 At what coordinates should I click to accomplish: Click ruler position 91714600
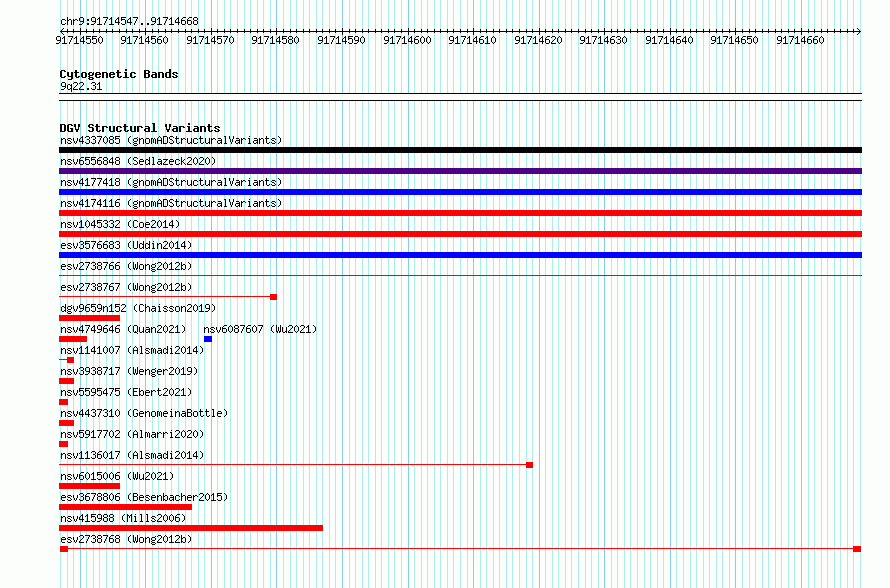[x=407, y=40]
